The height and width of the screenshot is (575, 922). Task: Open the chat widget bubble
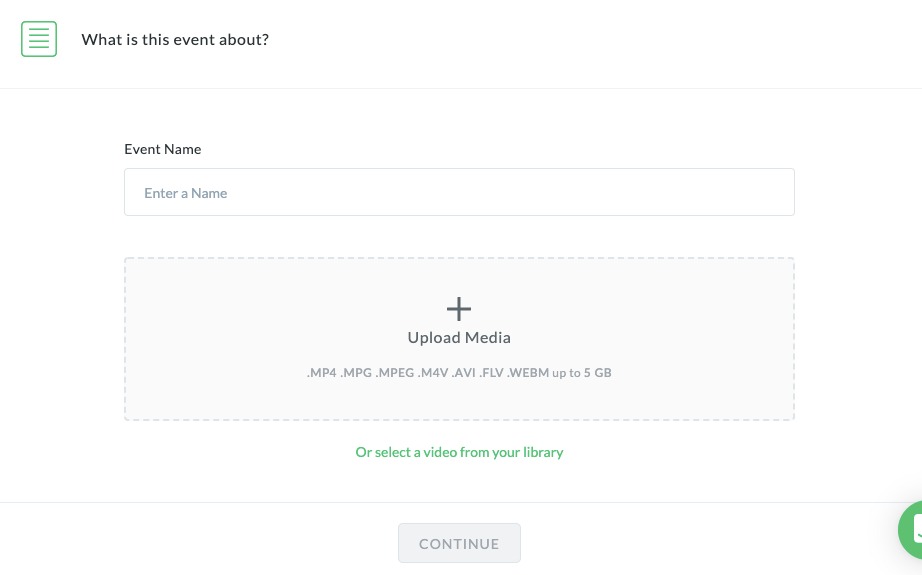click(912, 530)
